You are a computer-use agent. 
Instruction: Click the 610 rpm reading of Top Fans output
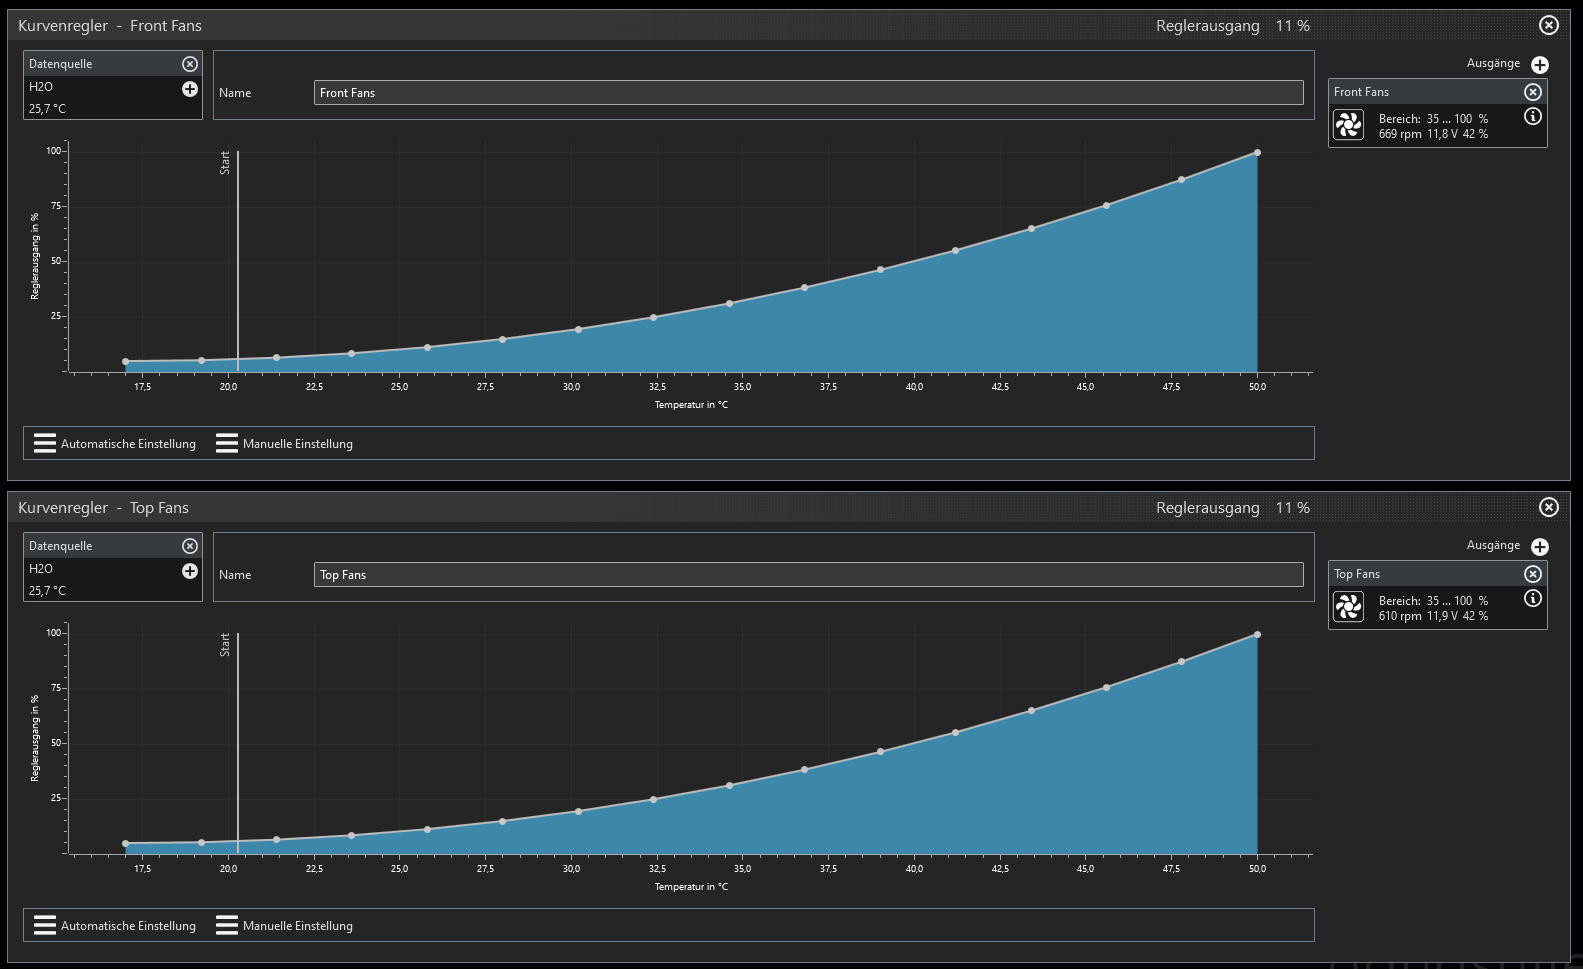[1400, 616]
